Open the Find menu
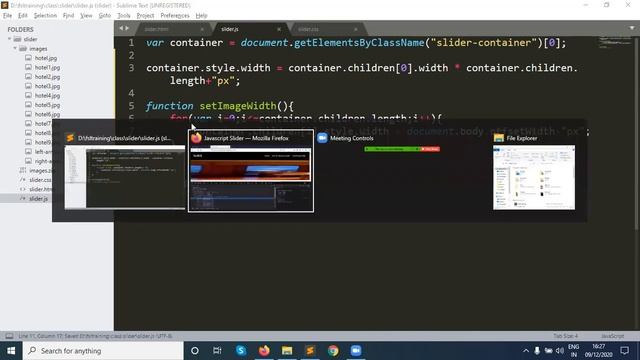 (x=68, y=16)
